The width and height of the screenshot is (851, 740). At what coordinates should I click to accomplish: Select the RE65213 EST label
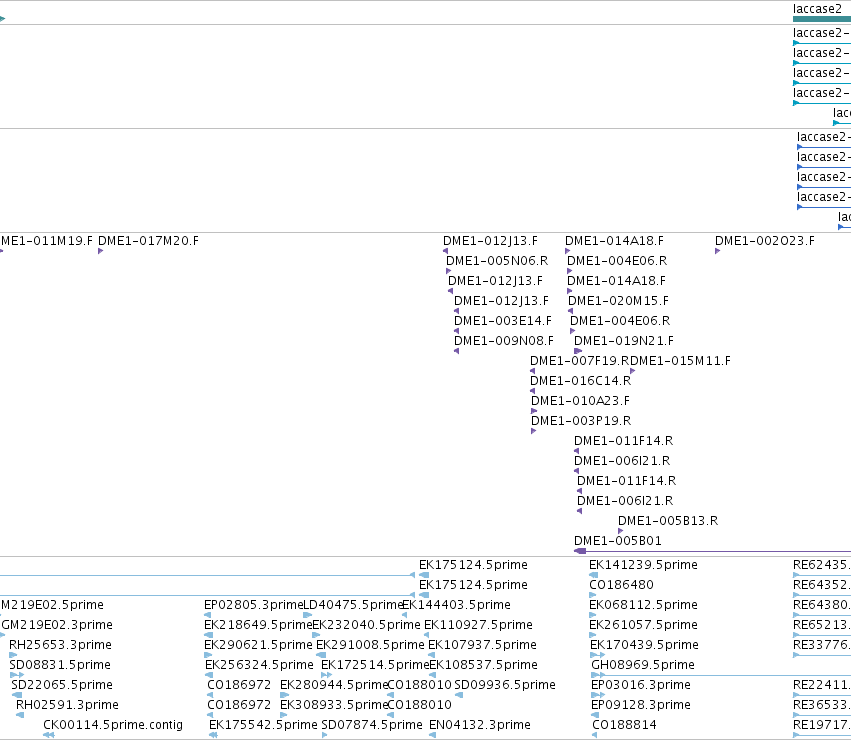[x=822, y=625]
